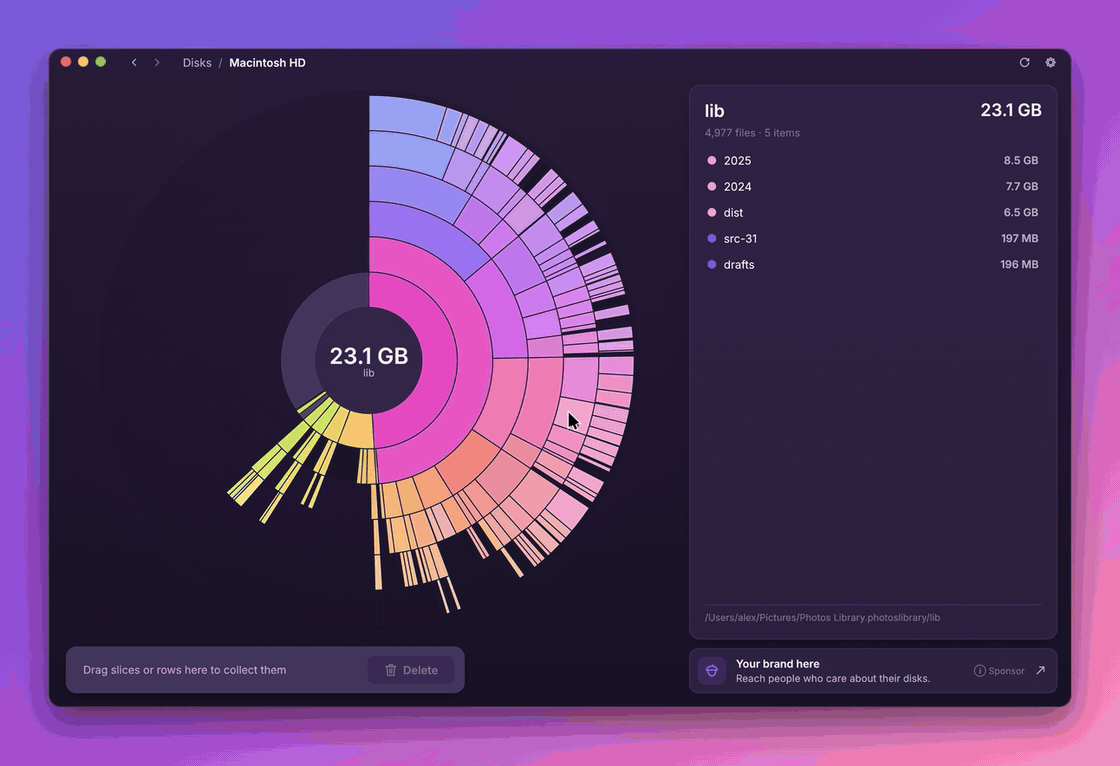Click the pink dot beside 2025
This screenshot has height=766, width=1120.
click(x=711, y=161)
